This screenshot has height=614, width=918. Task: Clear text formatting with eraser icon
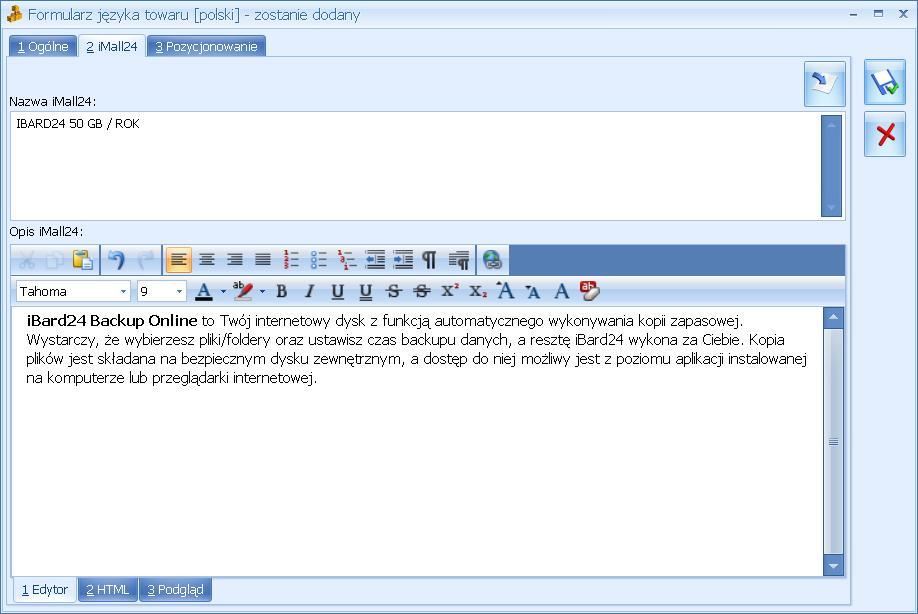590,291
